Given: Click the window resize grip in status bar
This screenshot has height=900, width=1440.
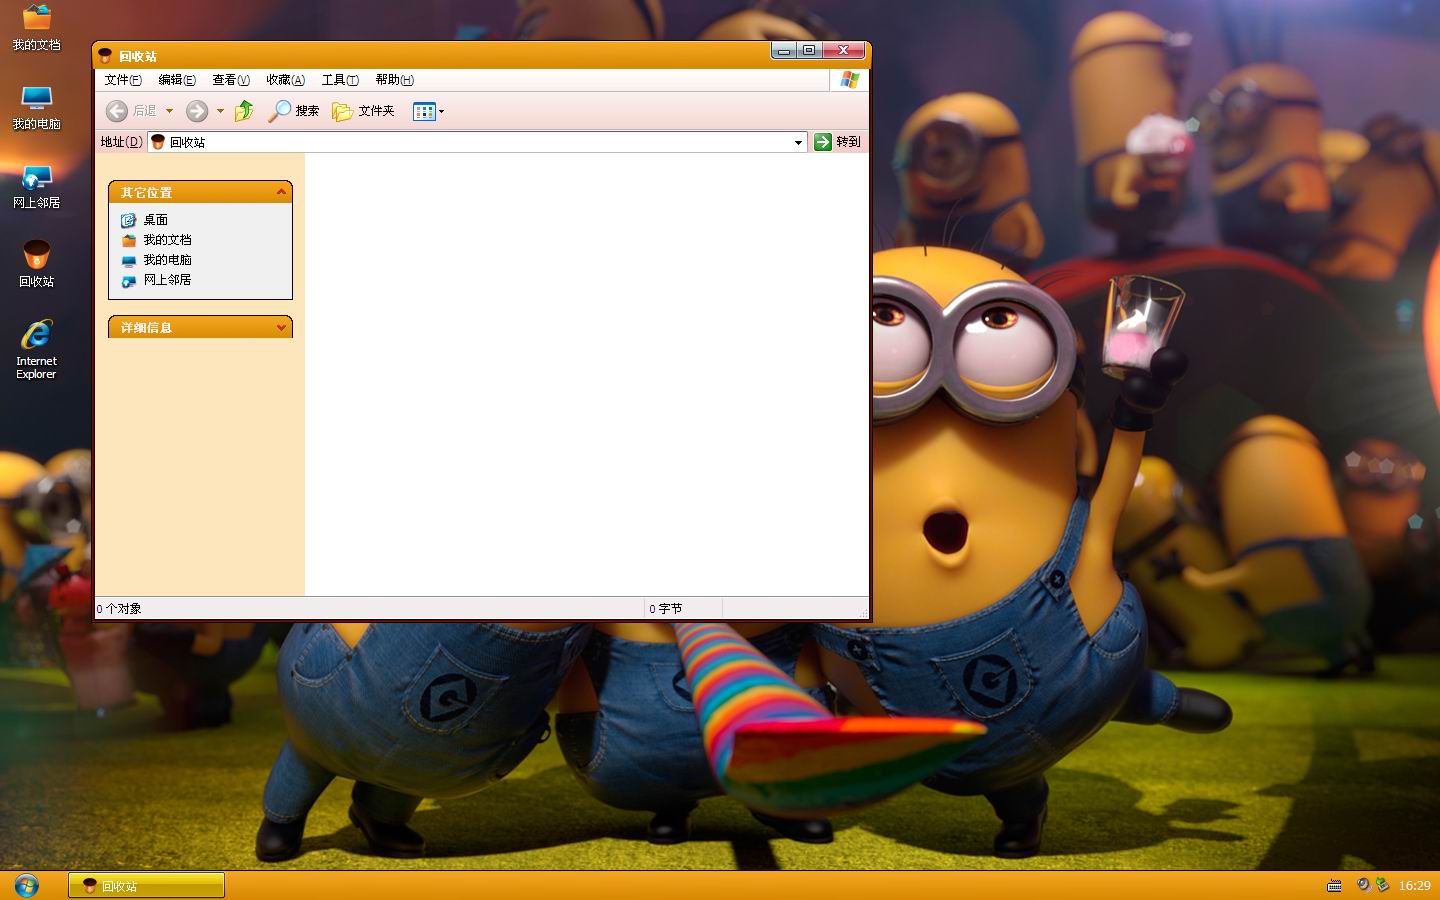Looking at the screenshot, I should [862, 611].
